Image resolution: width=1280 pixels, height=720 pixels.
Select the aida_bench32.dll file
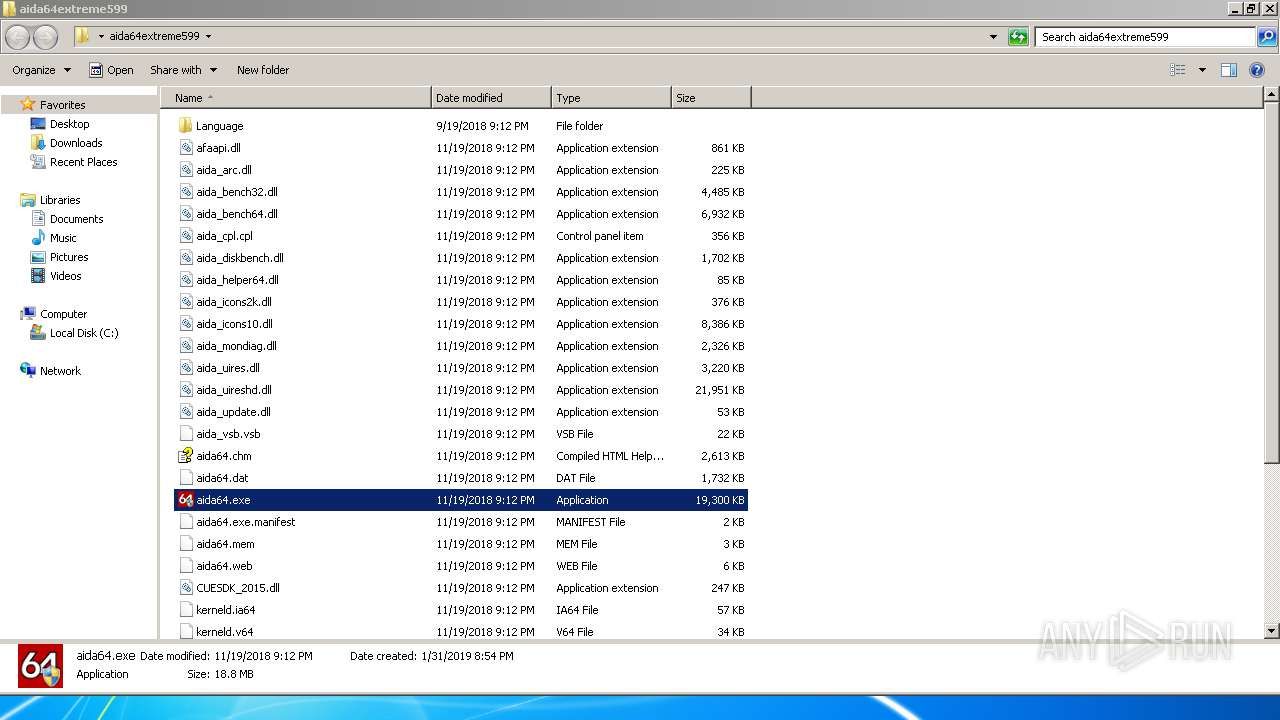461,192
